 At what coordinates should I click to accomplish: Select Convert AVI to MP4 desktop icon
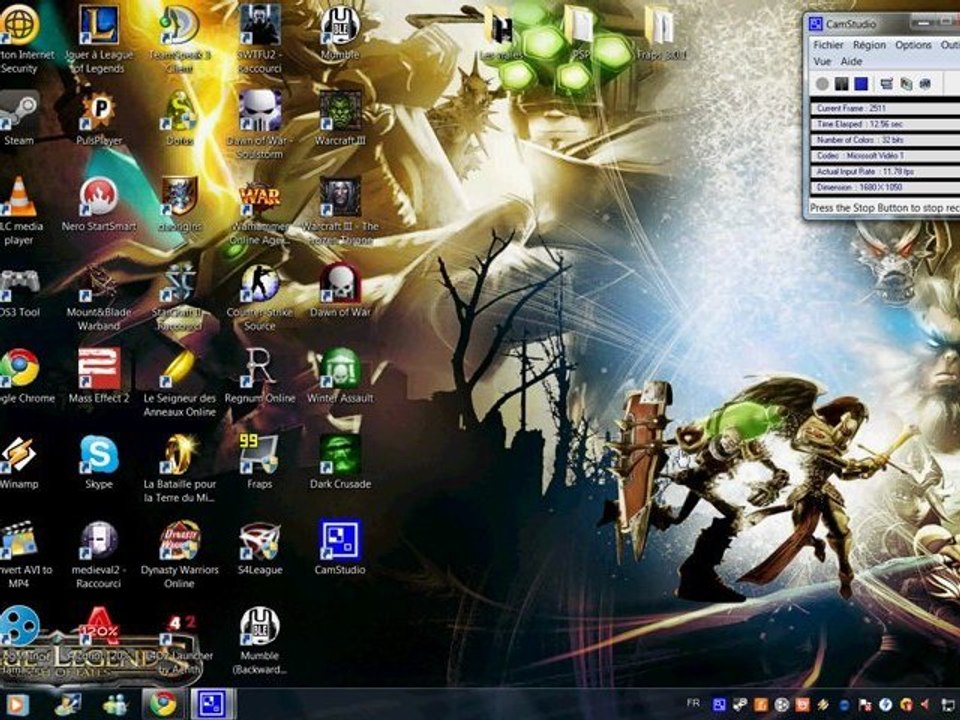[x=21, y=555]
